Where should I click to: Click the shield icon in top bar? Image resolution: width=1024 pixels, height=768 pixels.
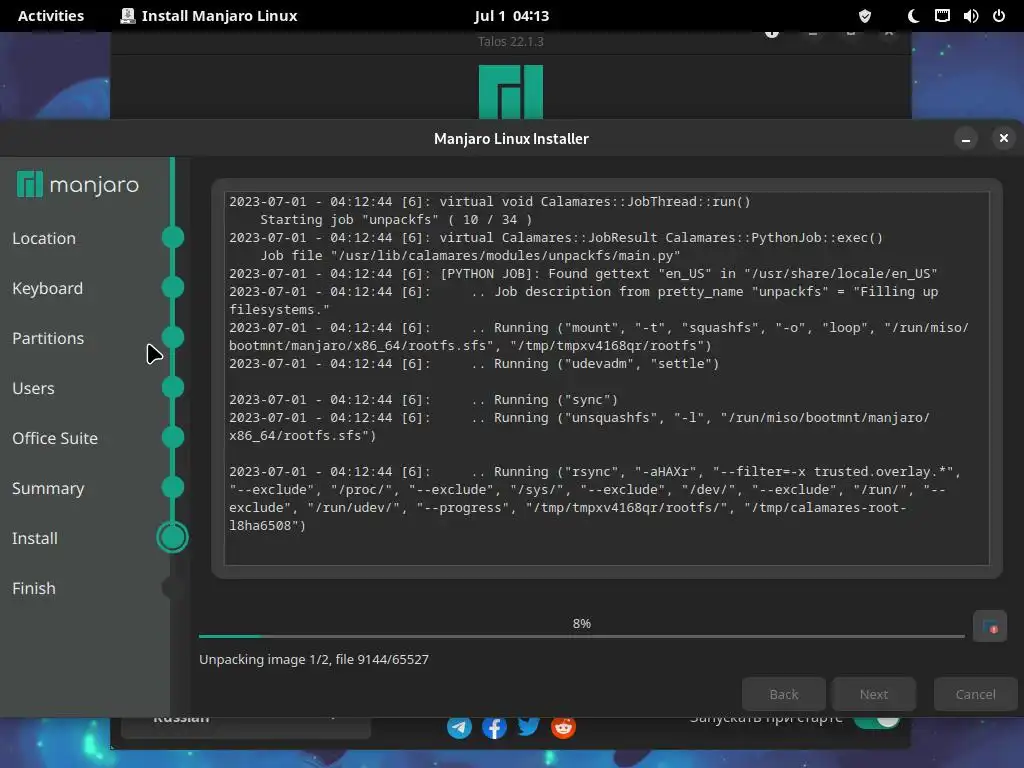865,16
